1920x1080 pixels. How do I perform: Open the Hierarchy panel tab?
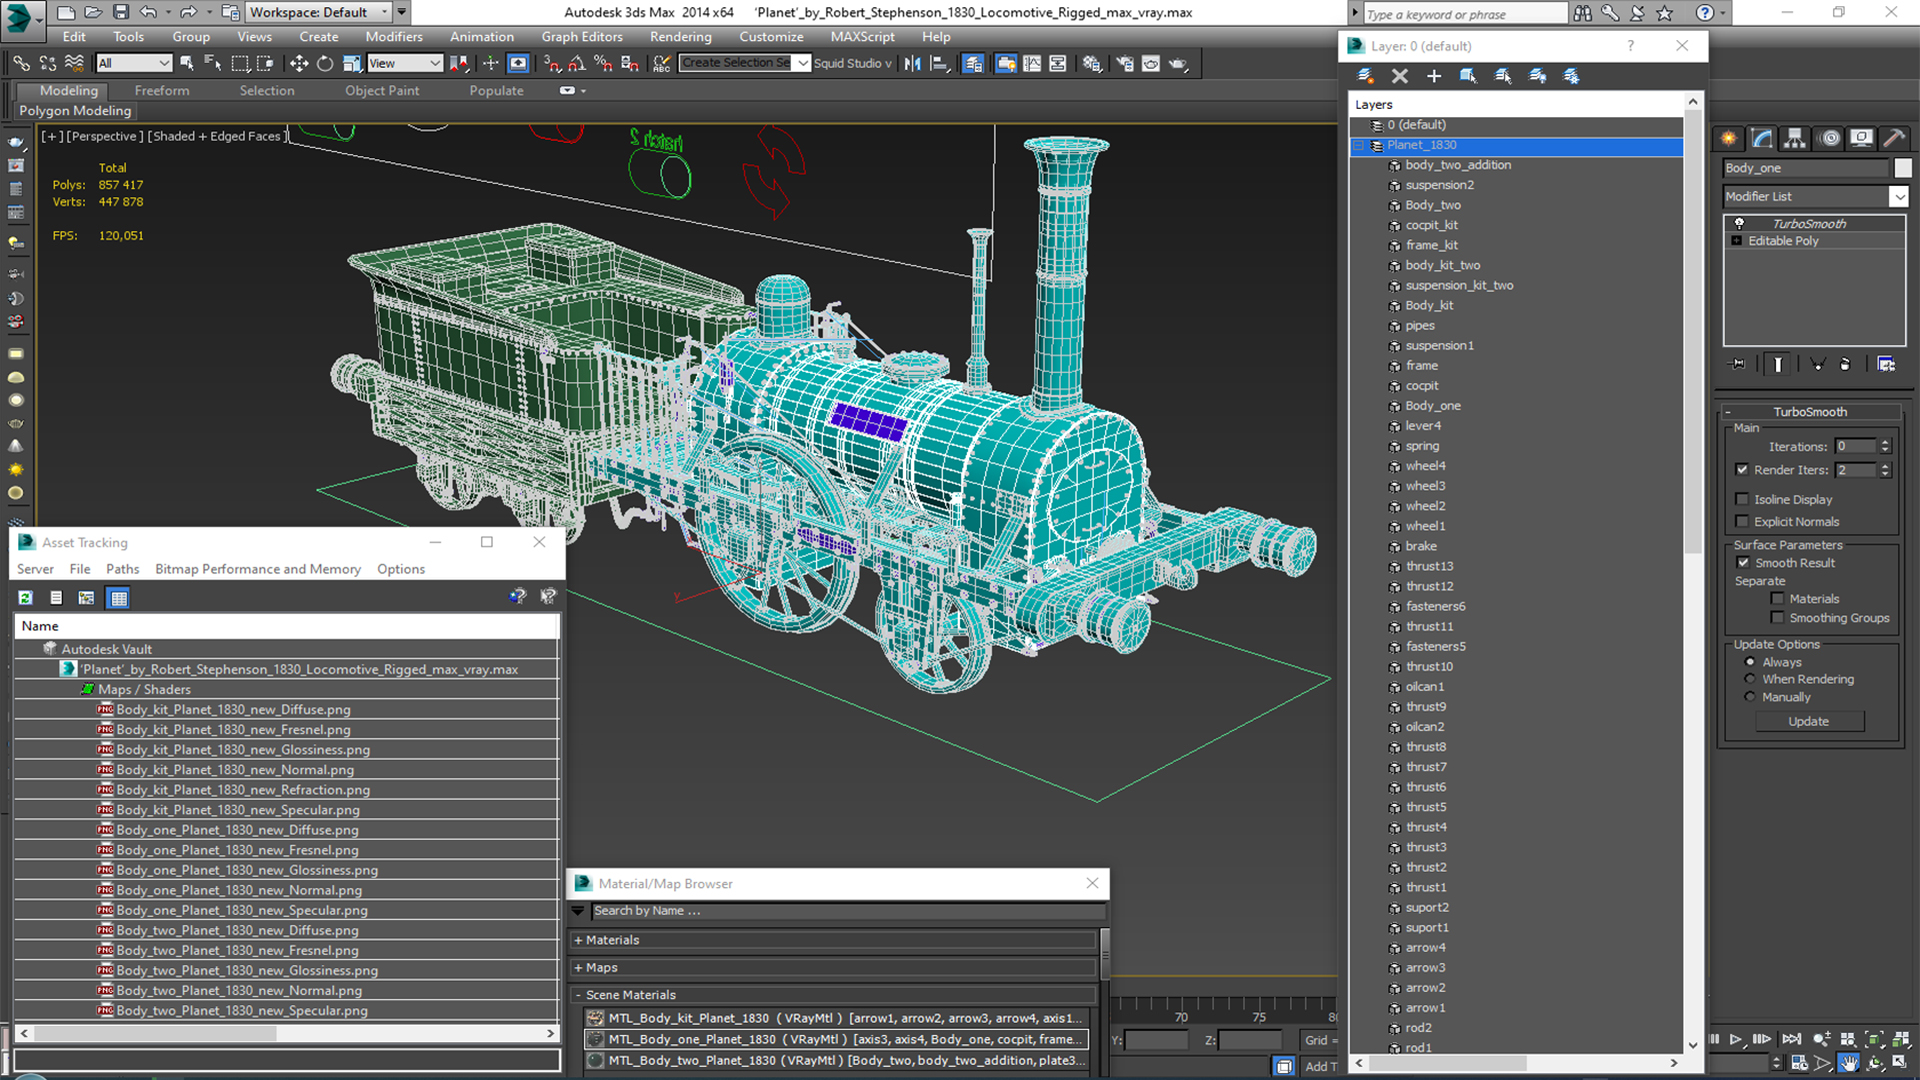pos(1795,138)
